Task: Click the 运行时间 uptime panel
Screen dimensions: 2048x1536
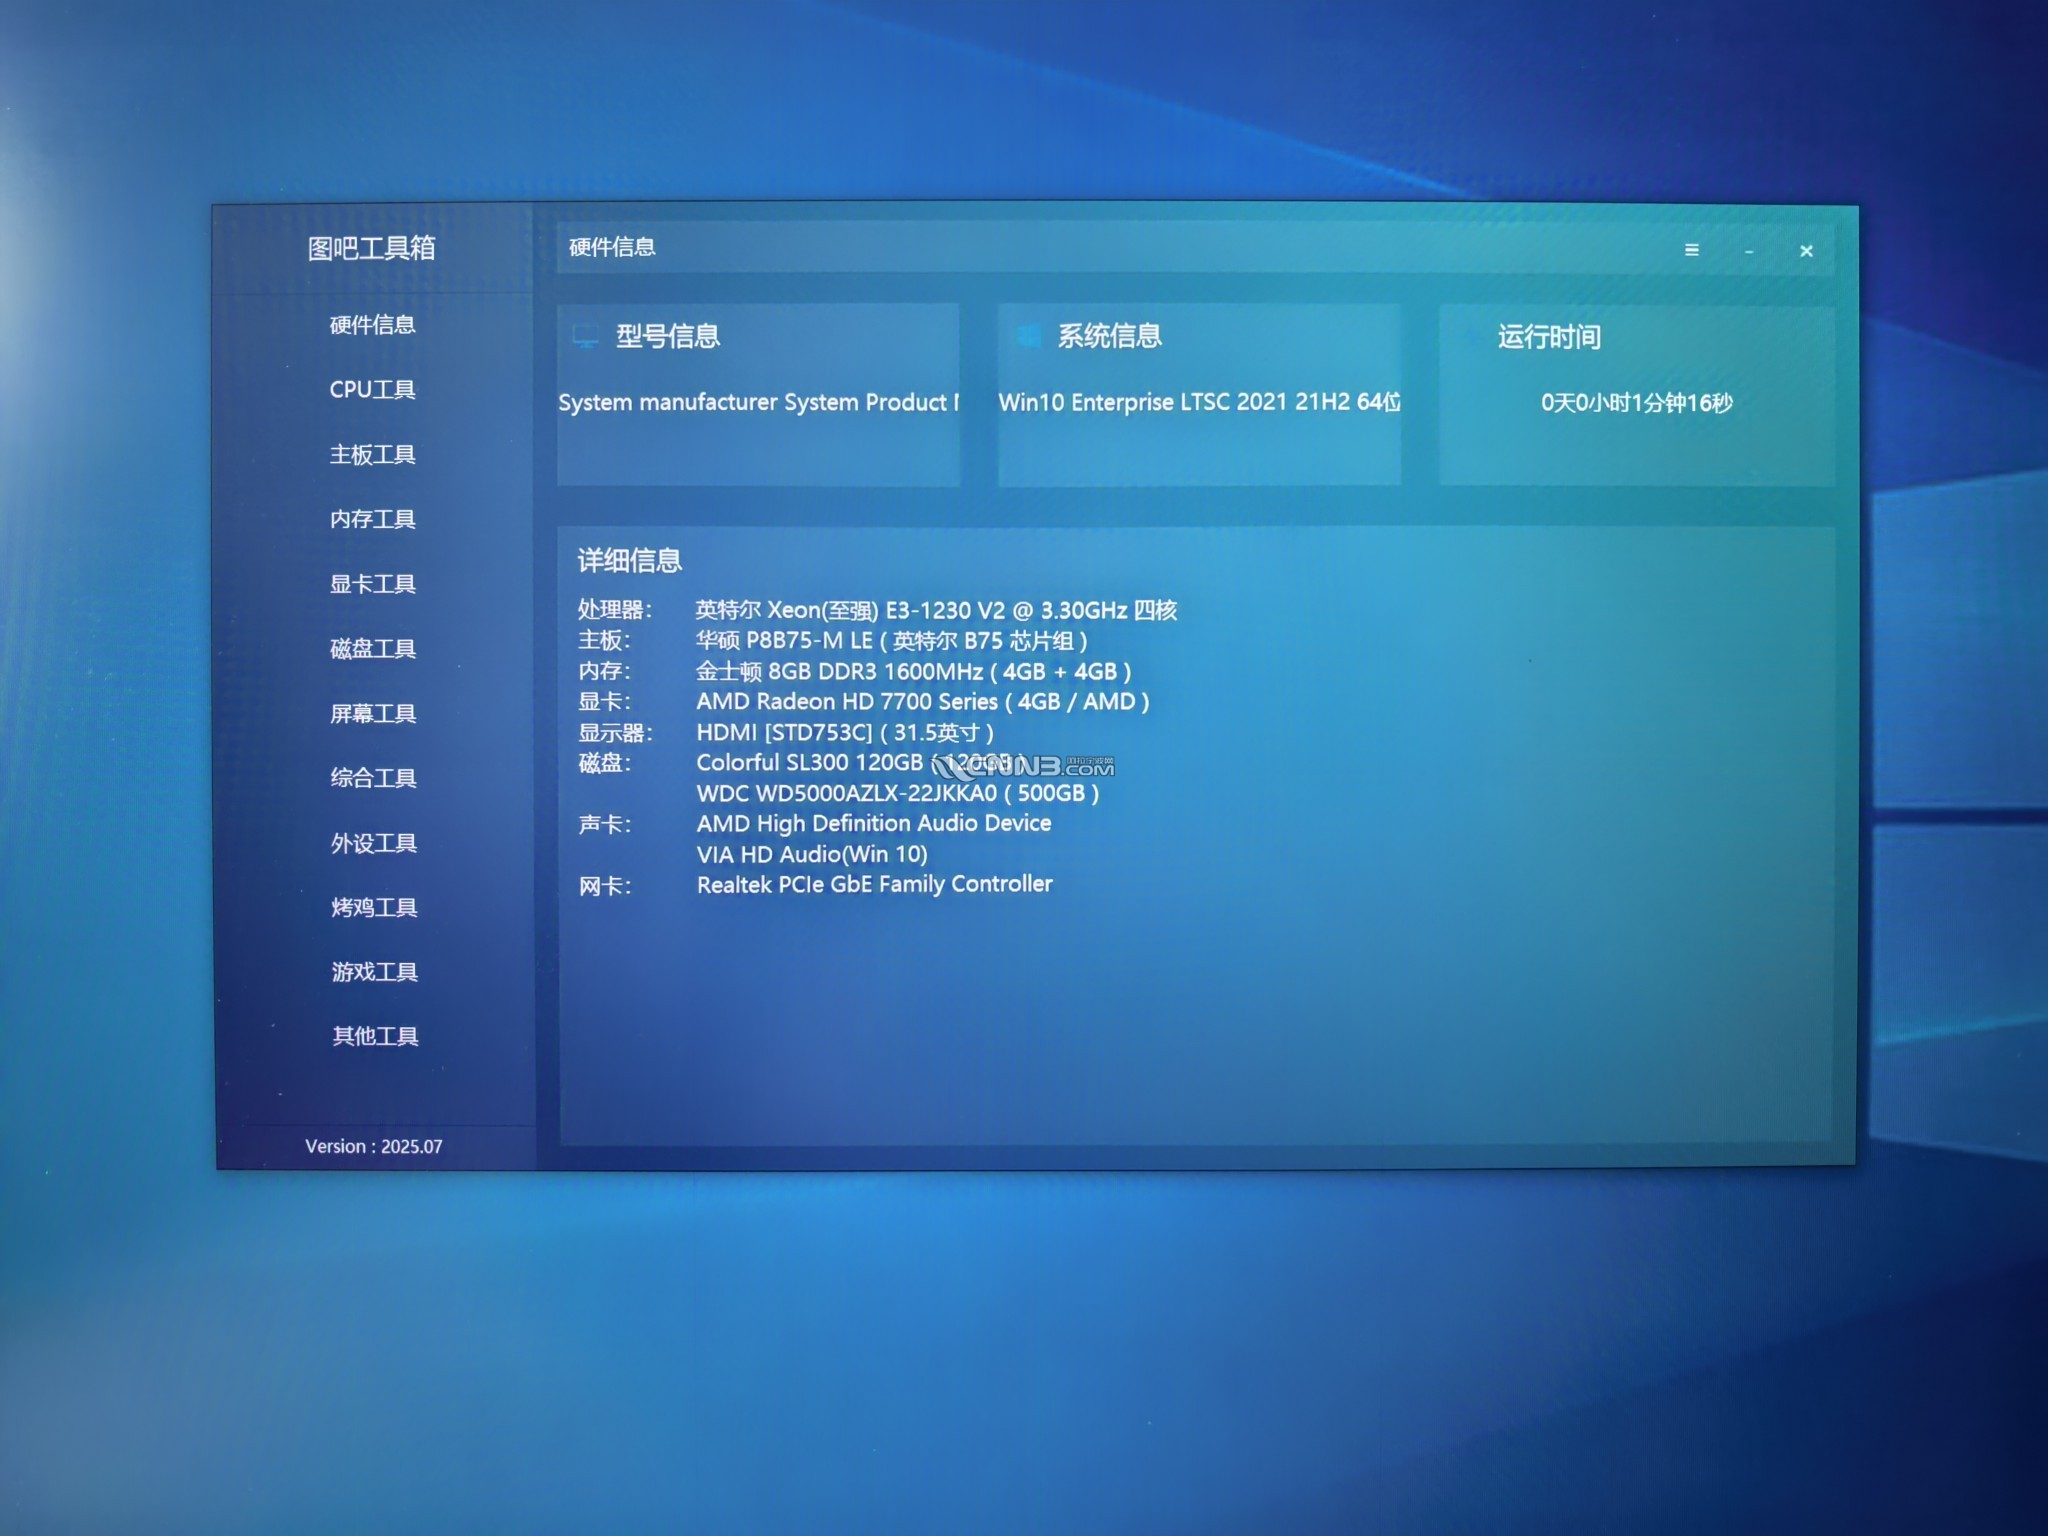Action: [x=1636, y=396]
